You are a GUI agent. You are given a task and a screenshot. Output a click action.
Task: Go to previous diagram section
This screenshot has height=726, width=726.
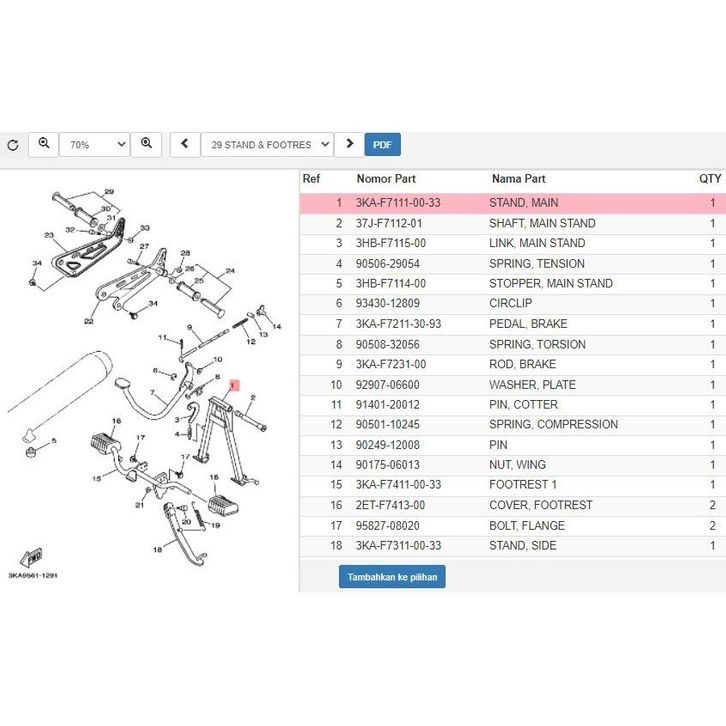click(x=185, y=145)
